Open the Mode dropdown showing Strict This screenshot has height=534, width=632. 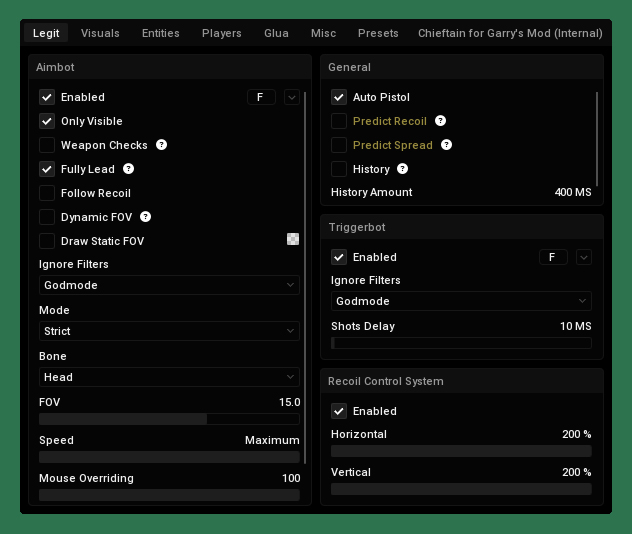(169, 331)
